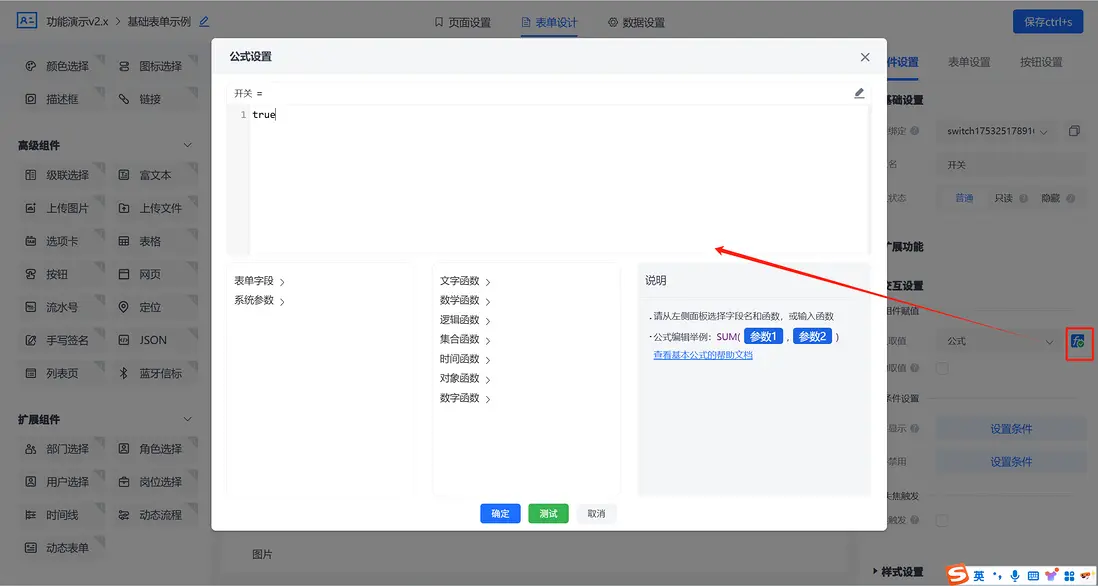Click the 上传文件 folder upload icon
The width and height of the screenshot is (1098, 586).
click(x=124, y=208)
